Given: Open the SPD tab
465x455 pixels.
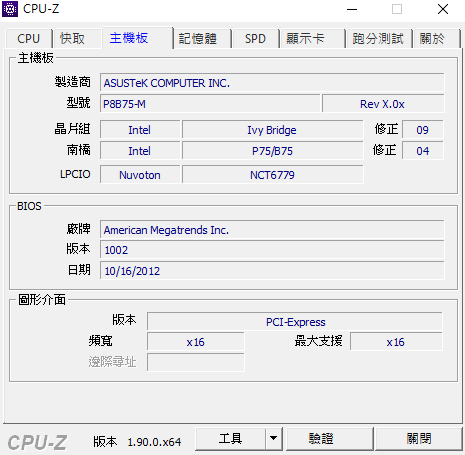Looking at the screenshot, I should (x=255, y=39).
